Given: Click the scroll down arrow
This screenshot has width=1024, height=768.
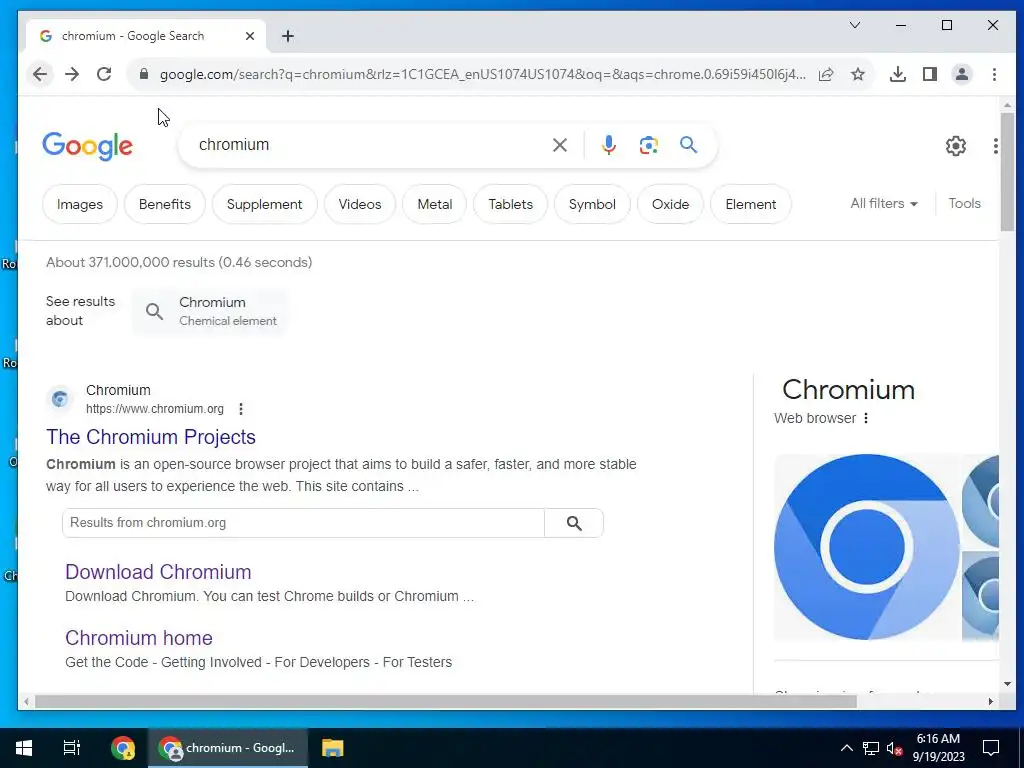Looking at the screenshot, I should click(1007, 684).
